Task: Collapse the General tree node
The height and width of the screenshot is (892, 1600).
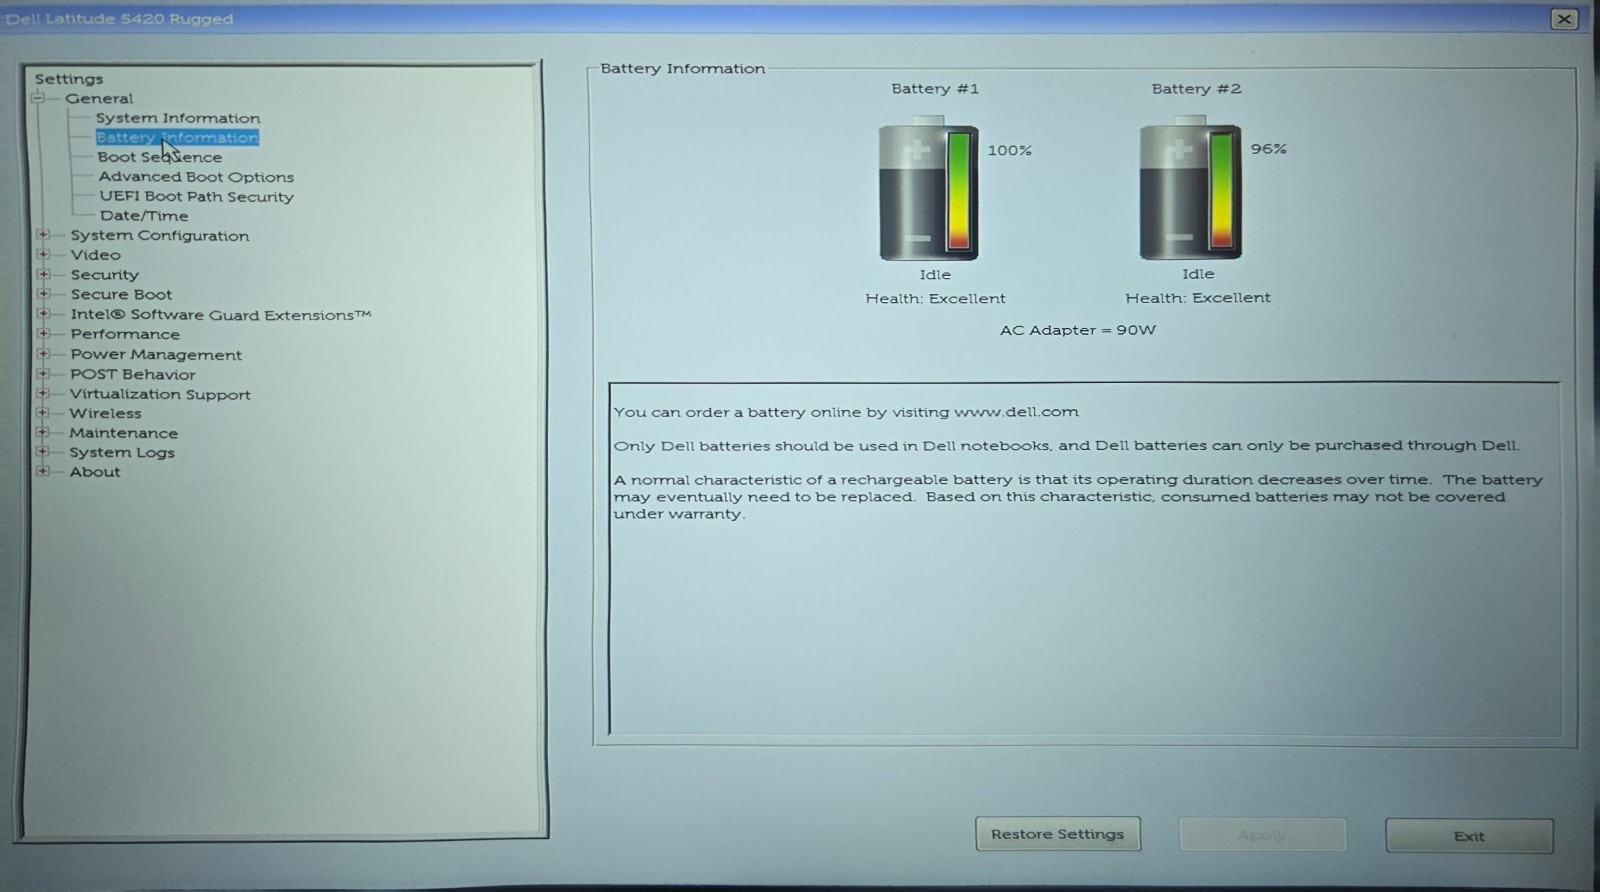Action: coord(38,98)
